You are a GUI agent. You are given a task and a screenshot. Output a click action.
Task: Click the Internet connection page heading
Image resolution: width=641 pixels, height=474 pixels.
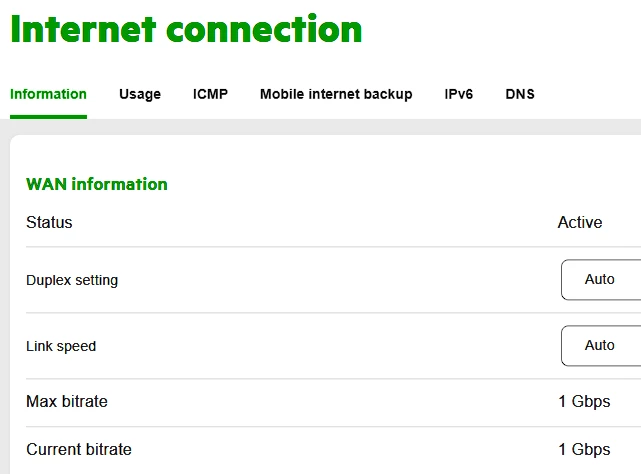pos(186,29)
